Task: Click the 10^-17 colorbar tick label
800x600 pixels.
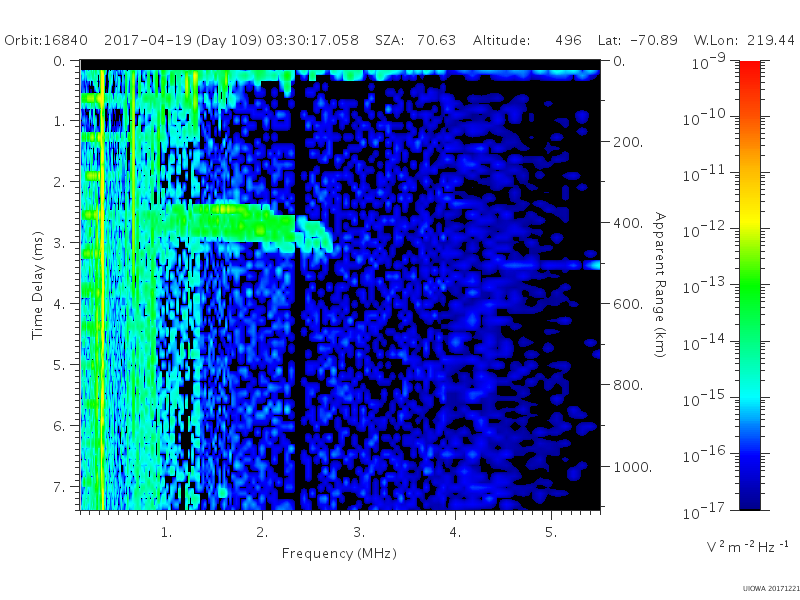Action: pyautogui.click(x=705, y=511)
